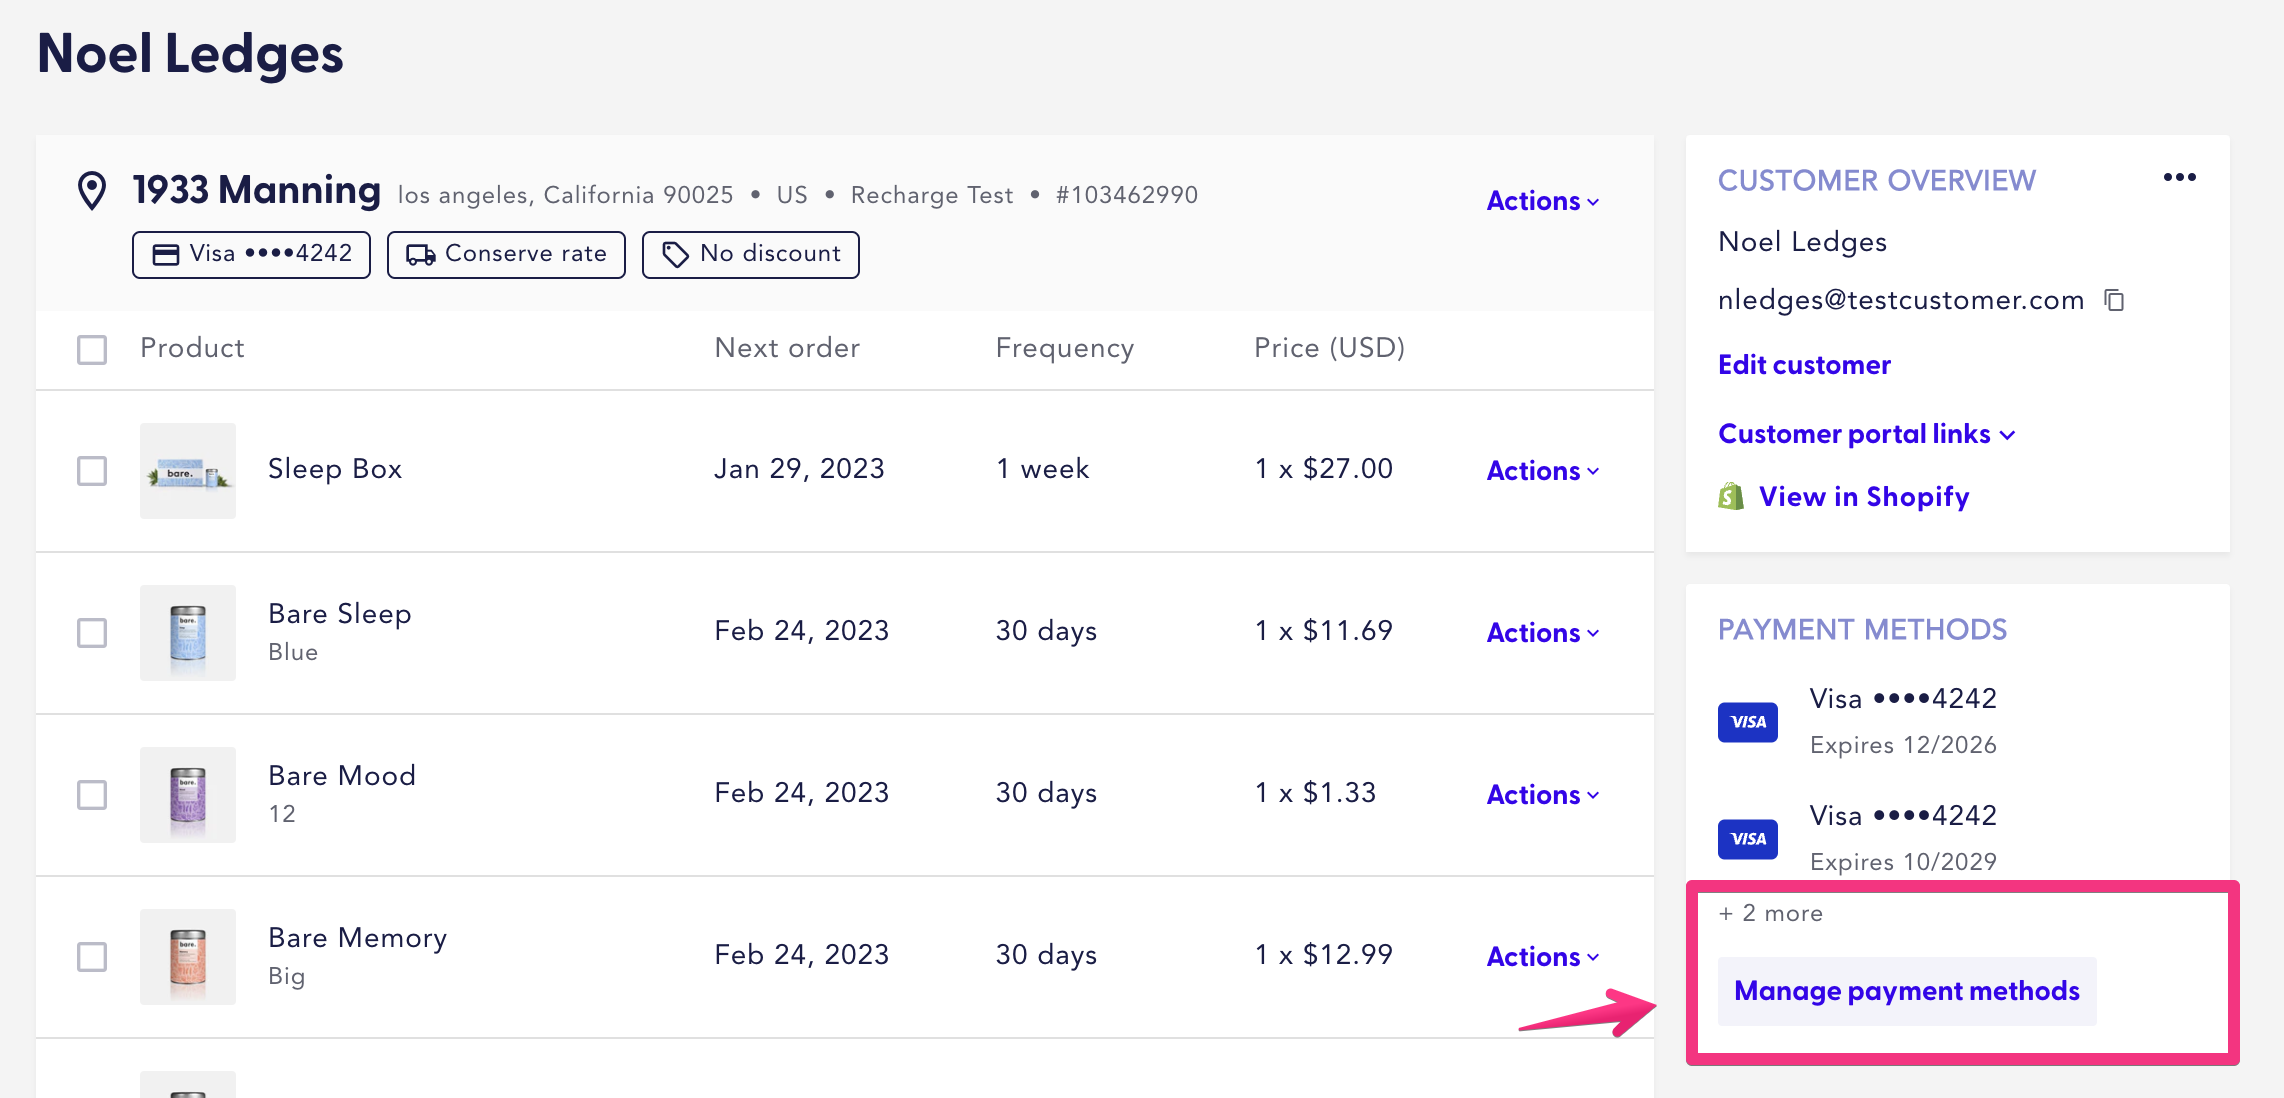Click the 1 x $11.69 price
This screenshot has width=2284, height=1098.
1324,631
